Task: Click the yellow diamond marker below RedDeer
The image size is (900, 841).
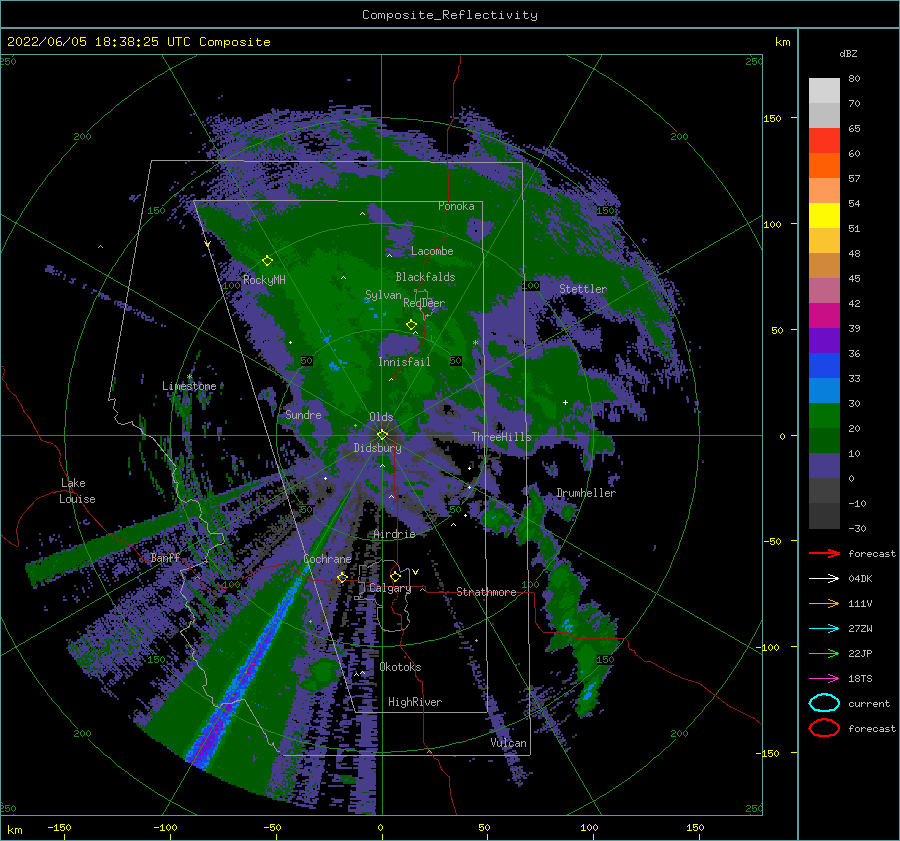Action: [412, 325]
